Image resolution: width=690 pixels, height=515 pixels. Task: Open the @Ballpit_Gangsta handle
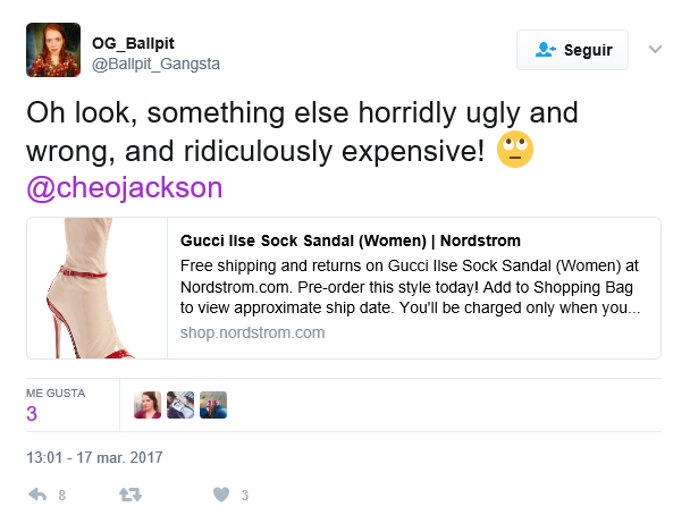point(156,64)
